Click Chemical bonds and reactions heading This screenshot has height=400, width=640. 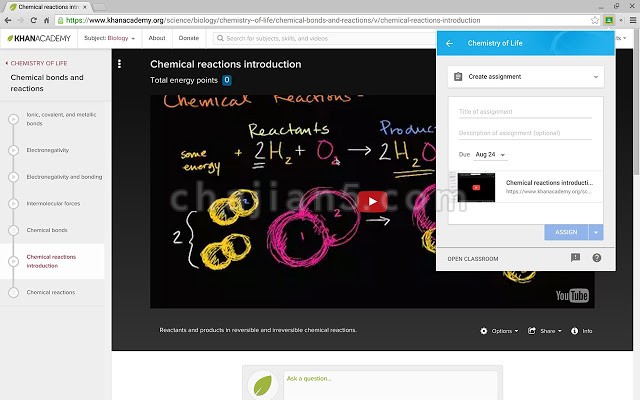pyautogui.click(x=47, y=83)
